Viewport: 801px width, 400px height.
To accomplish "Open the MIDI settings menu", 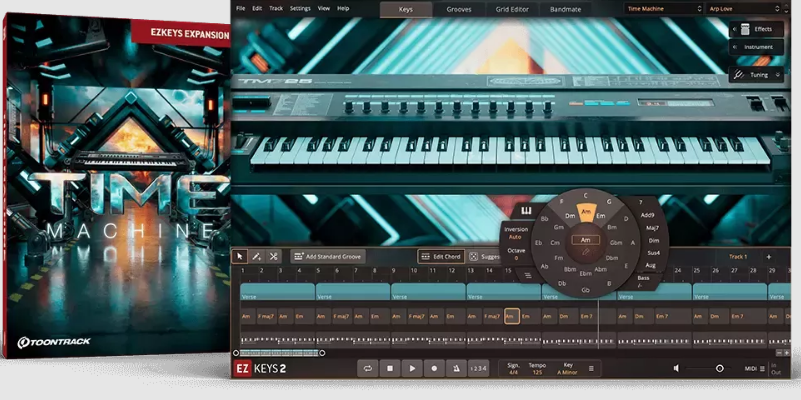I will [755, 368].
